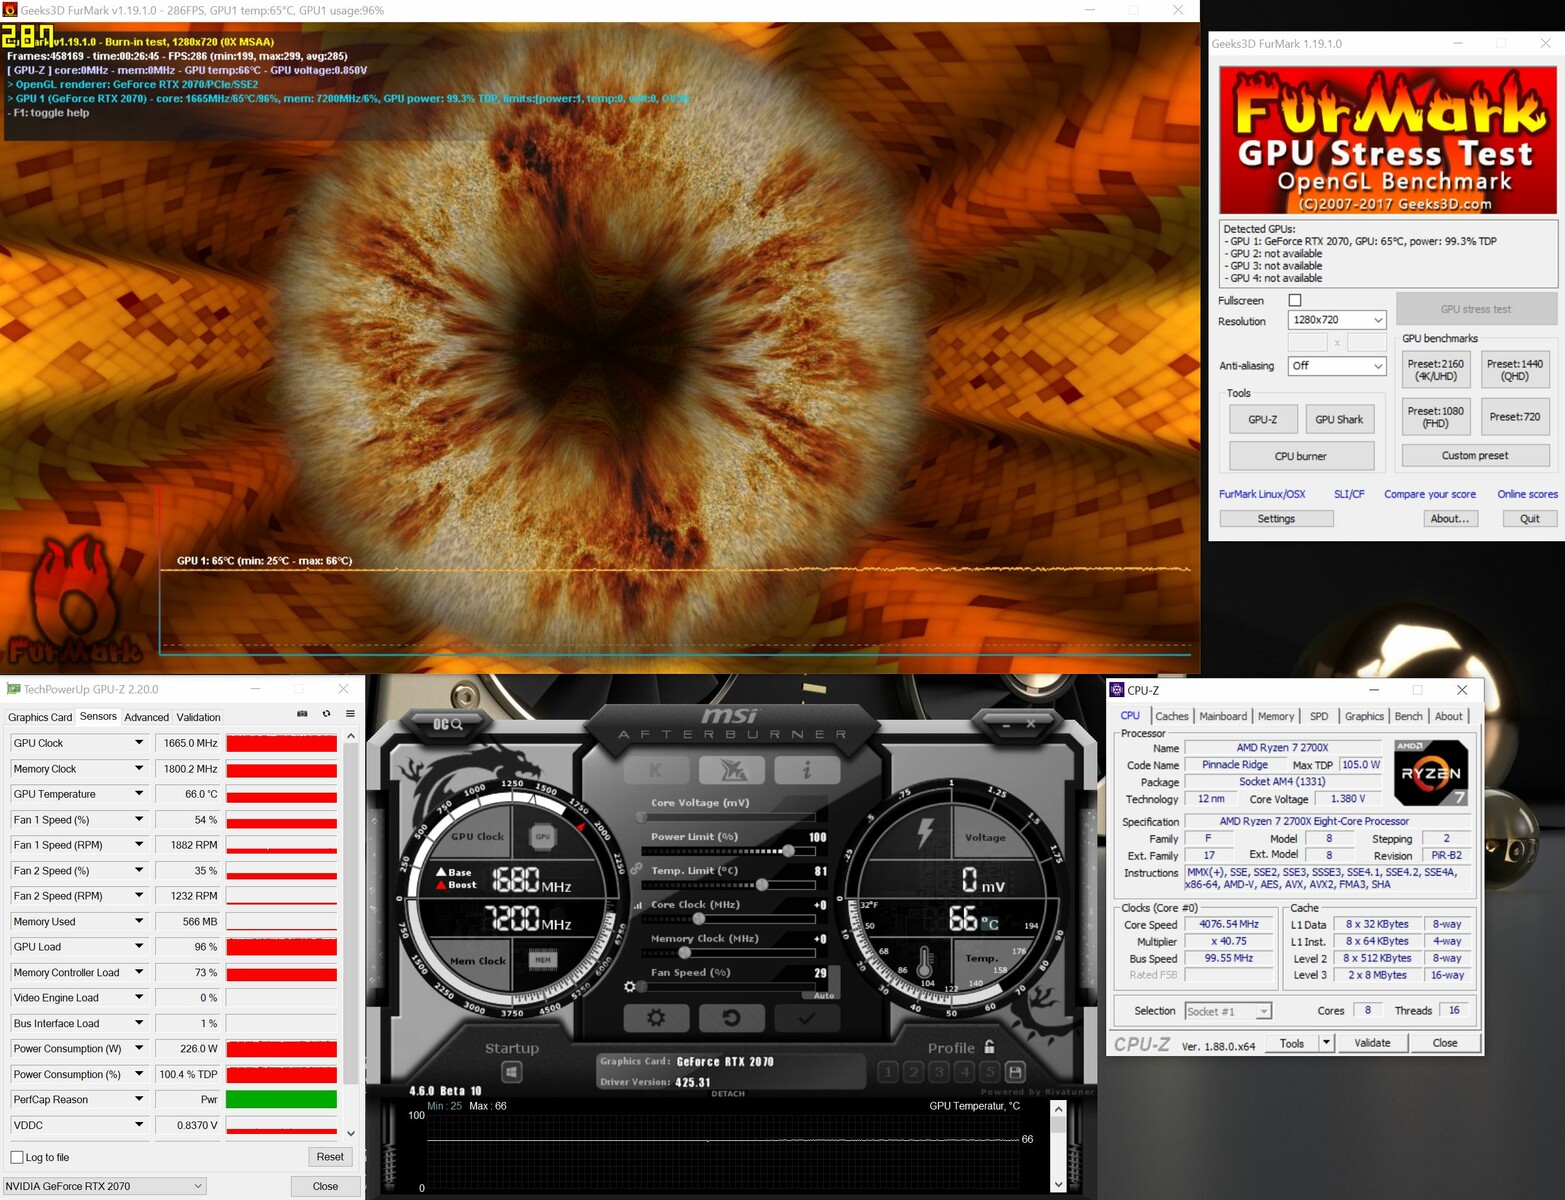This screenshot has width=1565, height=1200.
Task: Click the FurMark GPU Stress Test banner
Action: pyautogui.click(x=1387, y=140)
